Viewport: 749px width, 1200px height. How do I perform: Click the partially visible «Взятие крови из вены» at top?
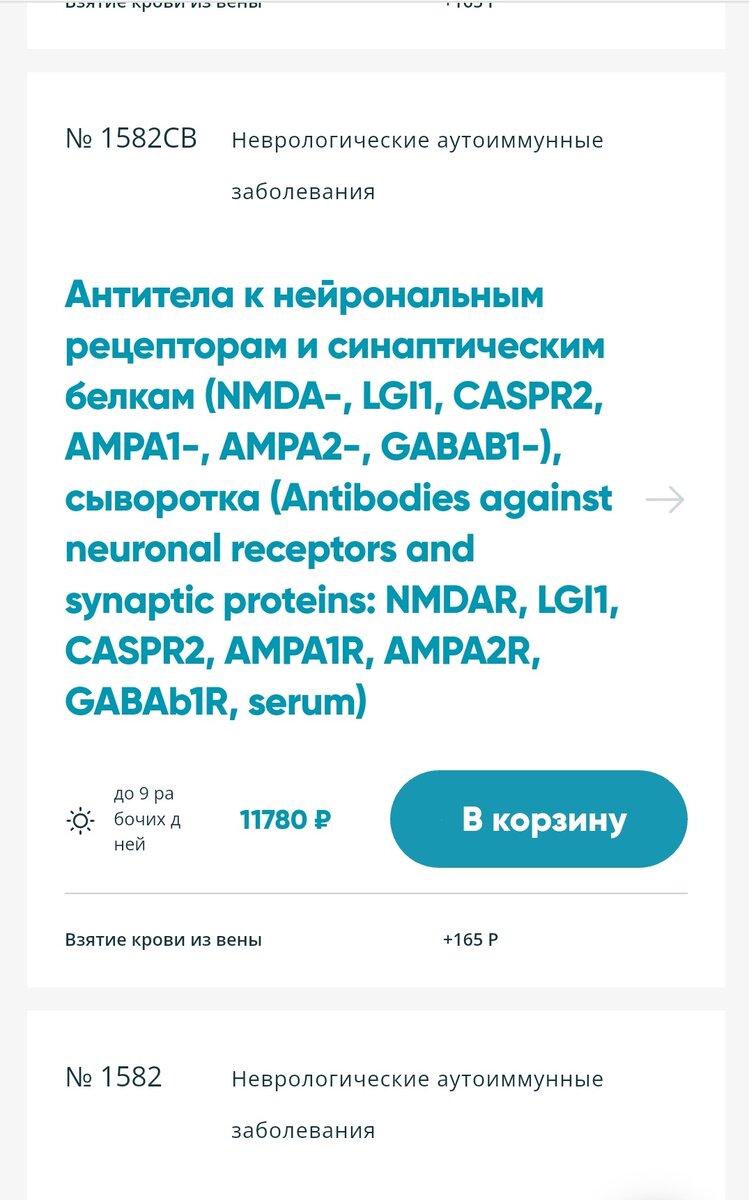pyautogui.click(x=163, y=5)
